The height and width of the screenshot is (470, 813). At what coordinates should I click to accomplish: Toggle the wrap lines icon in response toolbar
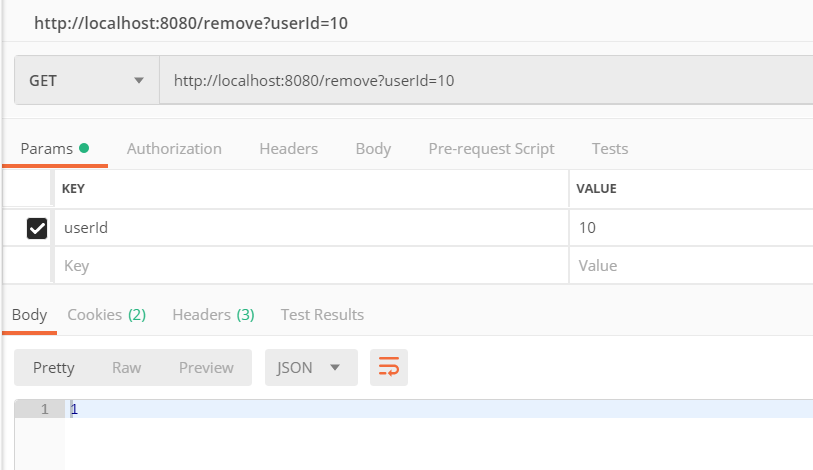point(388,367)
